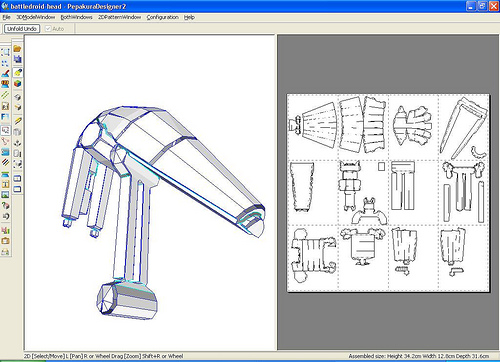
Task: Open the 2DPatternWindow menu
Action: click(119, 17)
